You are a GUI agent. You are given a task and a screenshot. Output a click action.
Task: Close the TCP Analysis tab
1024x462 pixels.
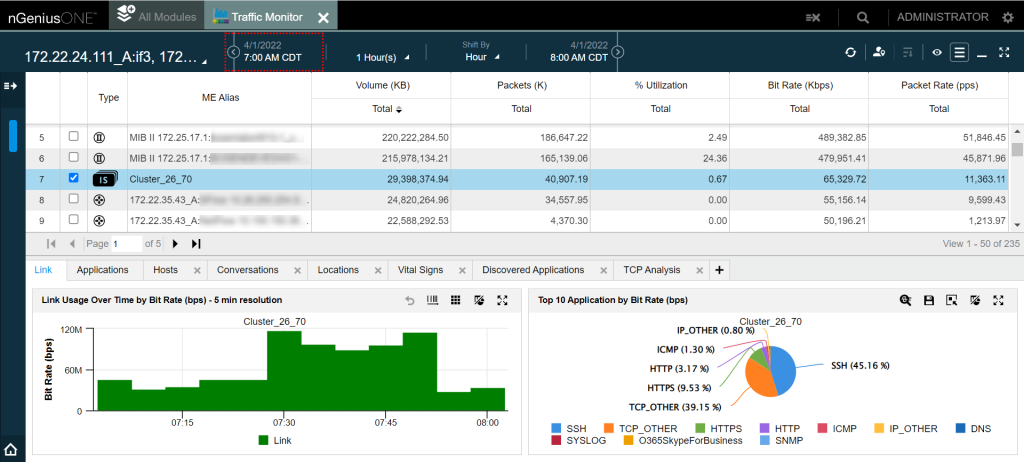click(x=699, y=270)
